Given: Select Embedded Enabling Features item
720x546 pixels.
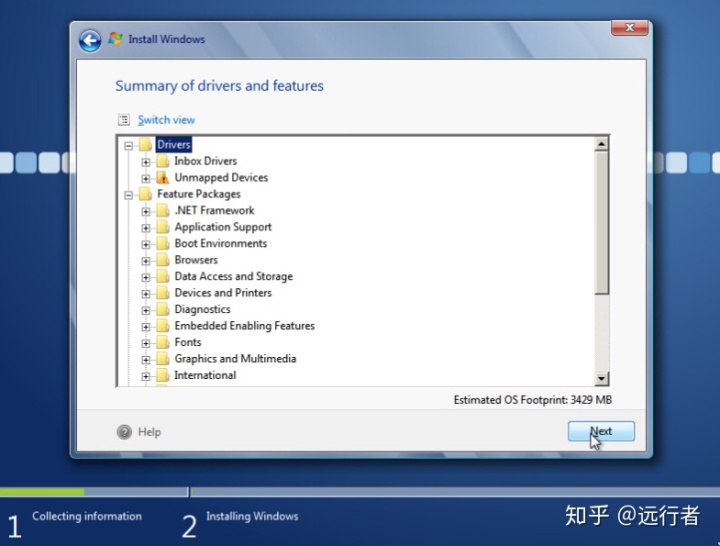Looking at the screenshot, I should (x=244, y=326).
